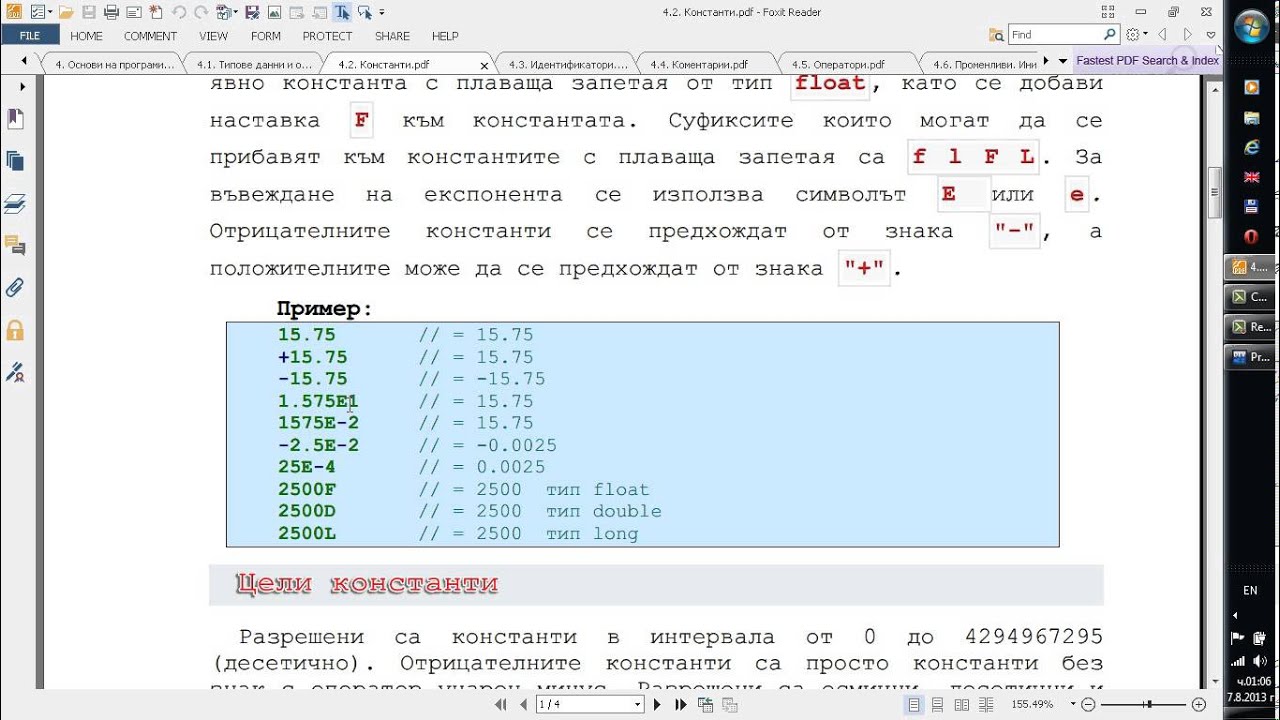Open the HOME ribbon tab
The height and width of the screenshot is (720, 1280).
point(86,36)
